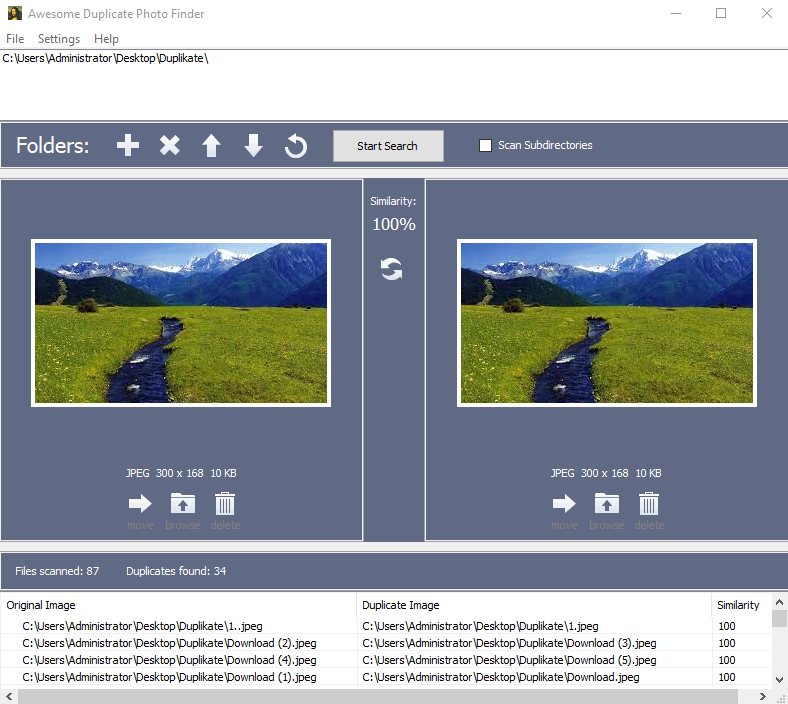Open the Settings menu
Viewport: 788px width, 704px height.
[x=59, y=39]
